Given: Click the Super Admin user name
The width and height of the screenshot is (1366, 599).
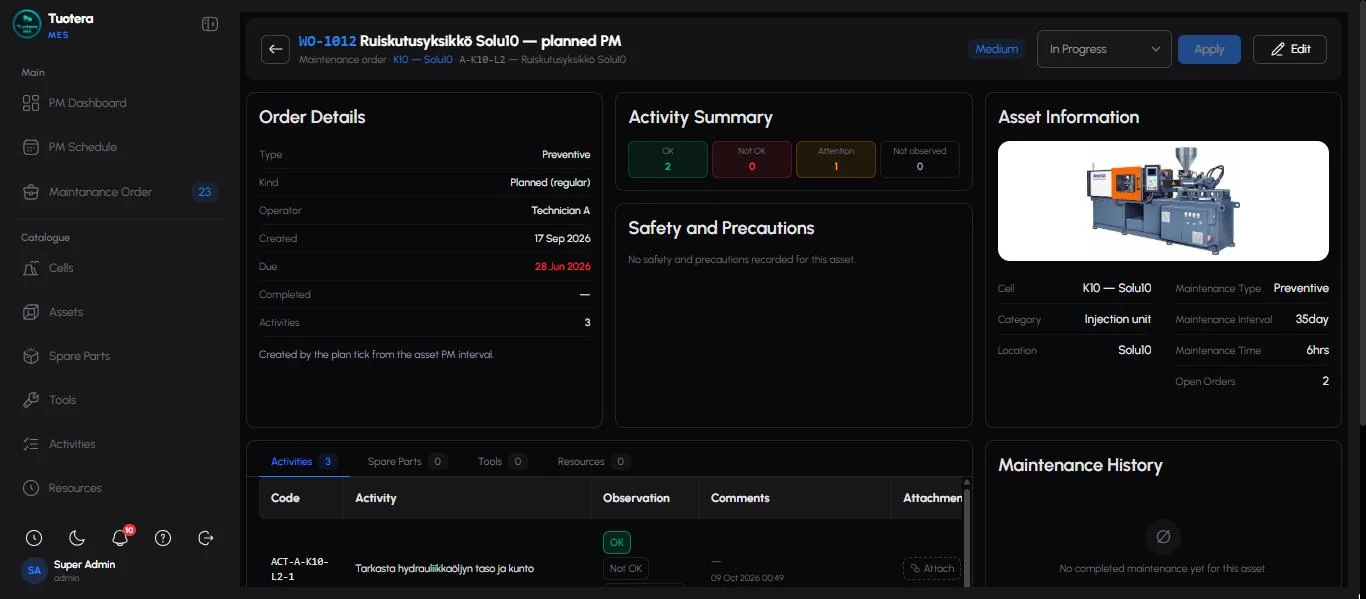Looking at the screenshot, I should (84, 564).
